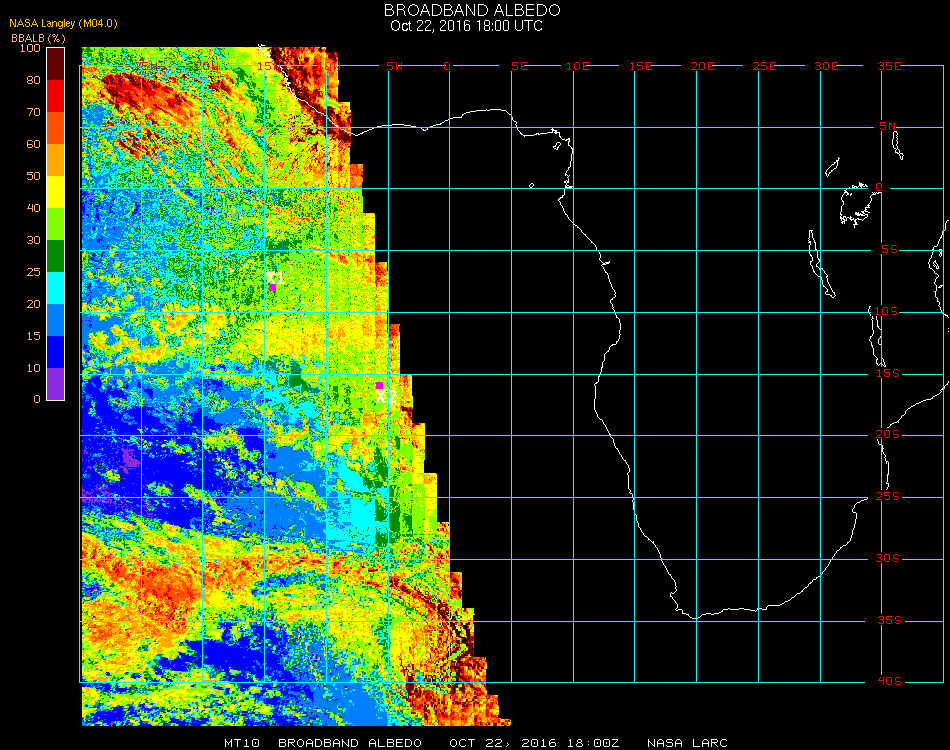The image size is (950, 750).
Task: Click the BROADBAND ALBEDO title at top
Action: pyautogui.click(x=472, y=10)
